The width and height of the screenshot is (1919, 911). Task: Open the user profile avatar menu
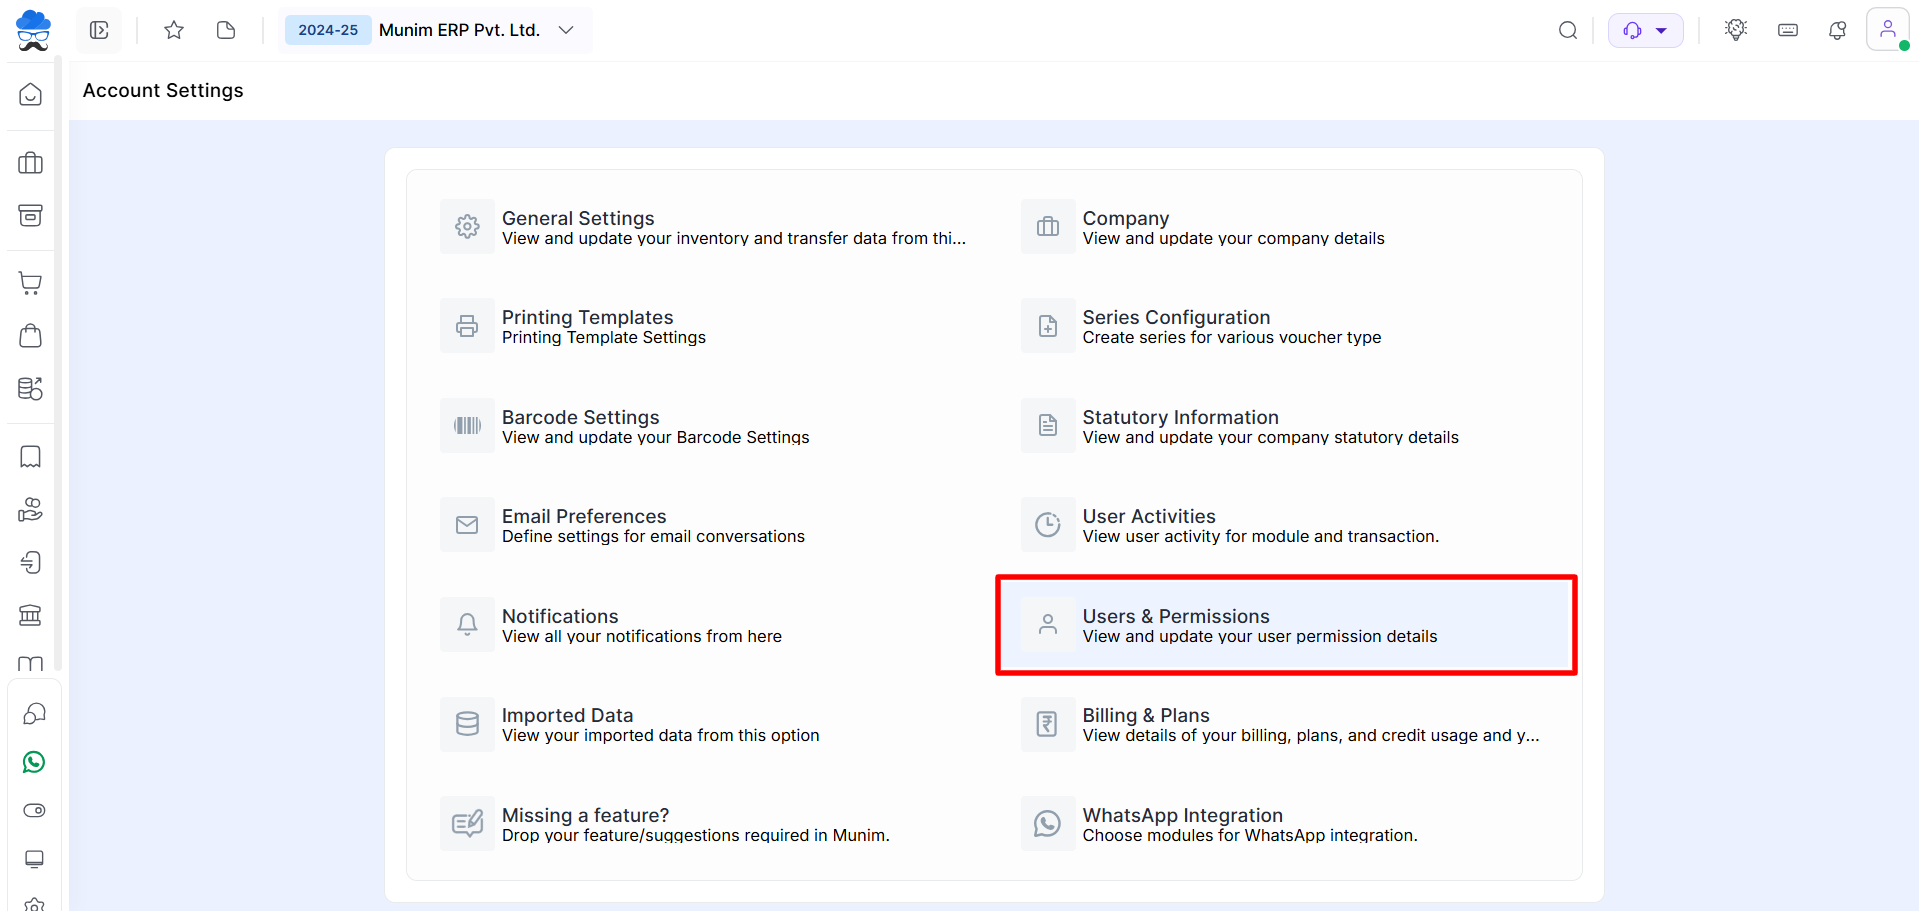[x=1888, y=29]
